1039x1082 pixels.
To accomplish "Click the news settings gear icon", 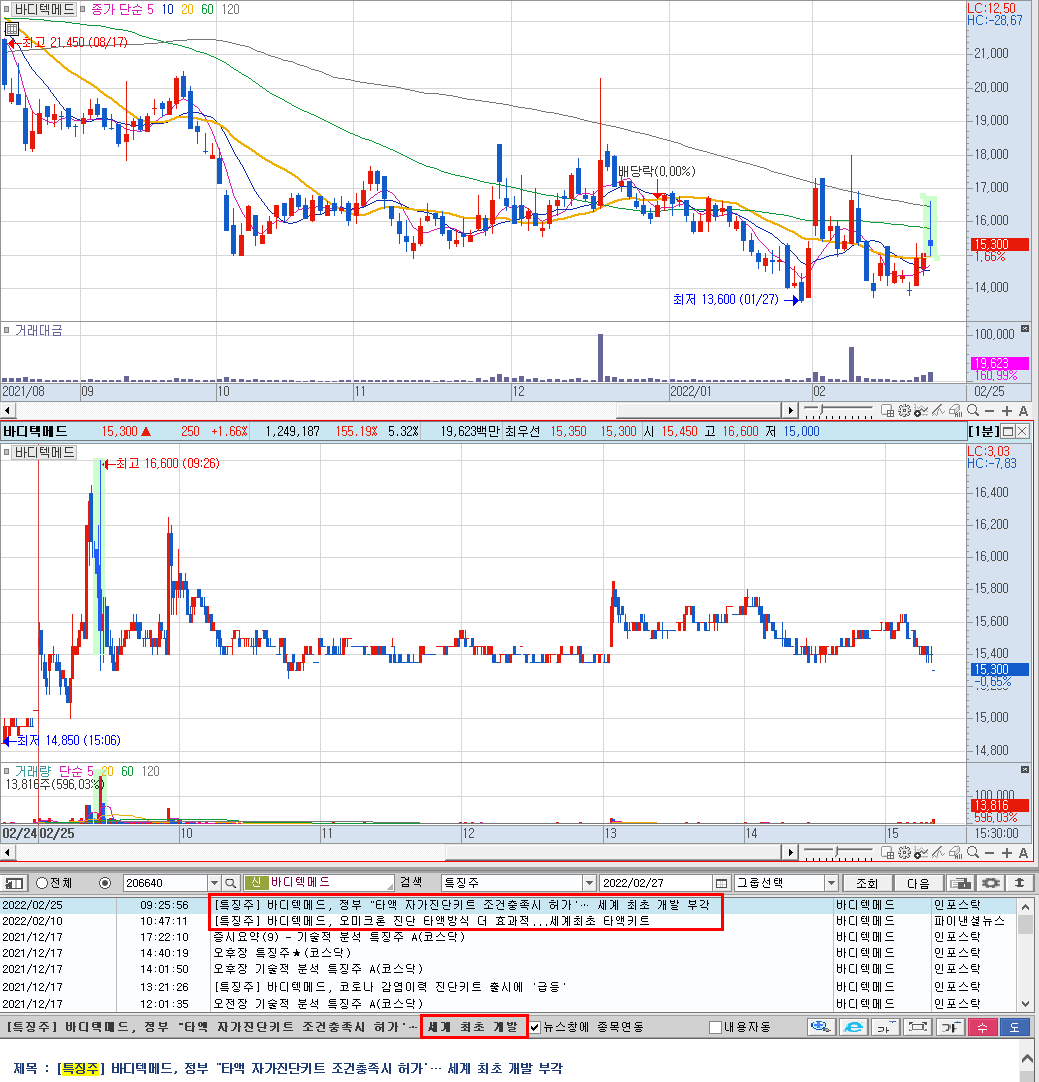I will [x=991, y=883].
